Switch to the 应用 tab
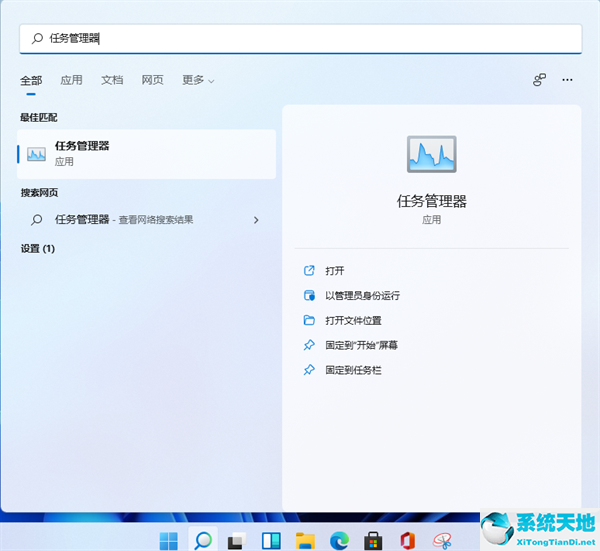The width and height of the screenshot is (600, 551). click(x=72, y=80)
